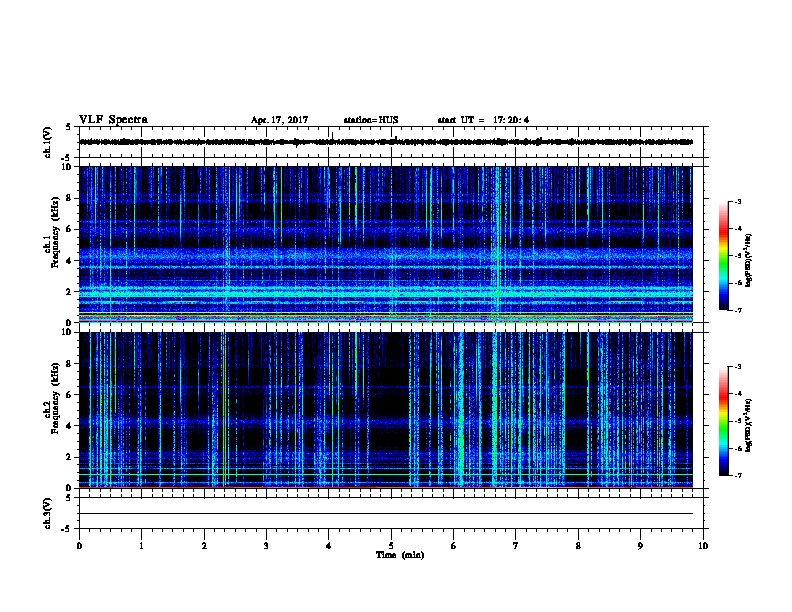Click ch.1 frequency axis tick "6"
The width and height of the screenshot is (792, 612).
tap(69, 229)
